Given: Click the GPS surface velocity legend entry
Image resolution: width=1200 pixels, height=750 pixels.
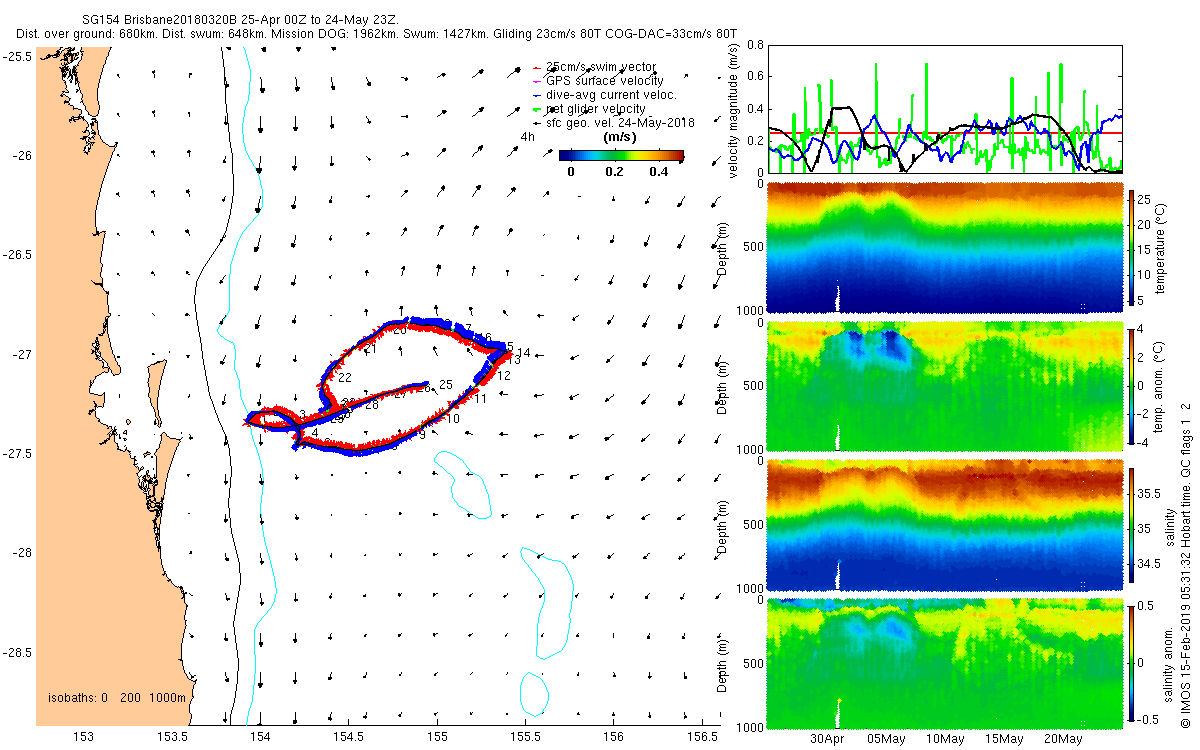Looking at the screenshot, I should pyautogui.click(x=603, y=81).
